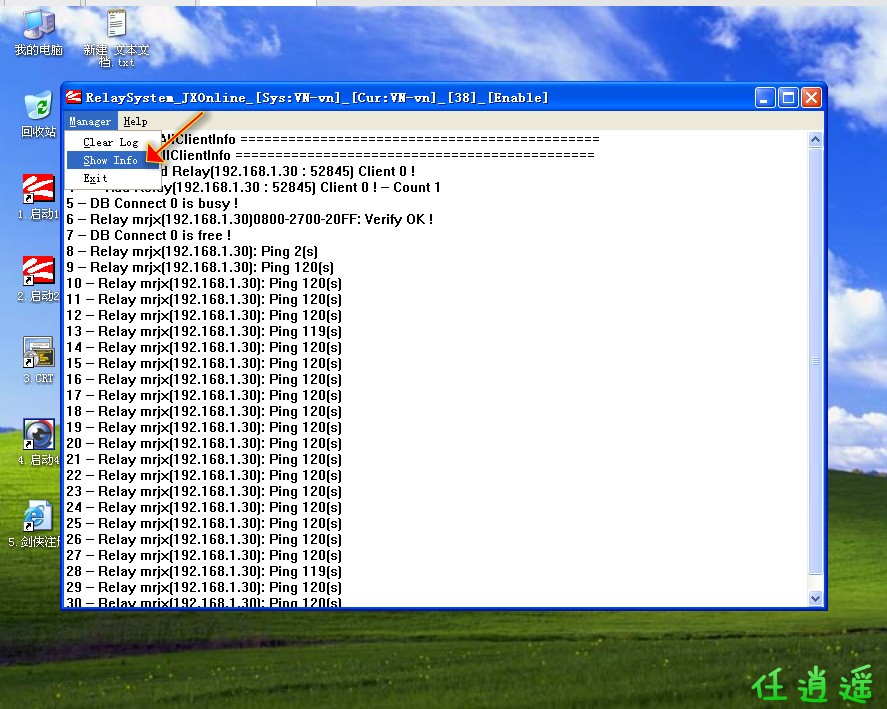Choose Exit in the Manager menu
Screen dimensions: 887x709
(95, 178)
